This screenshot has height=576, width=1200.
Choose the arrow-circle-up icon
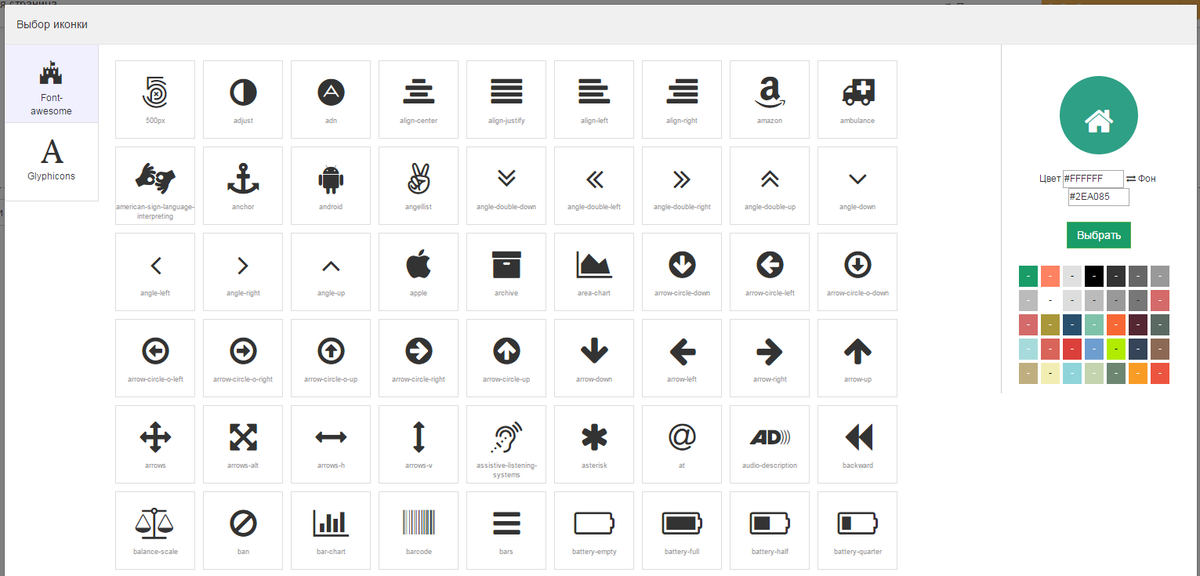[x=506, y=358]
